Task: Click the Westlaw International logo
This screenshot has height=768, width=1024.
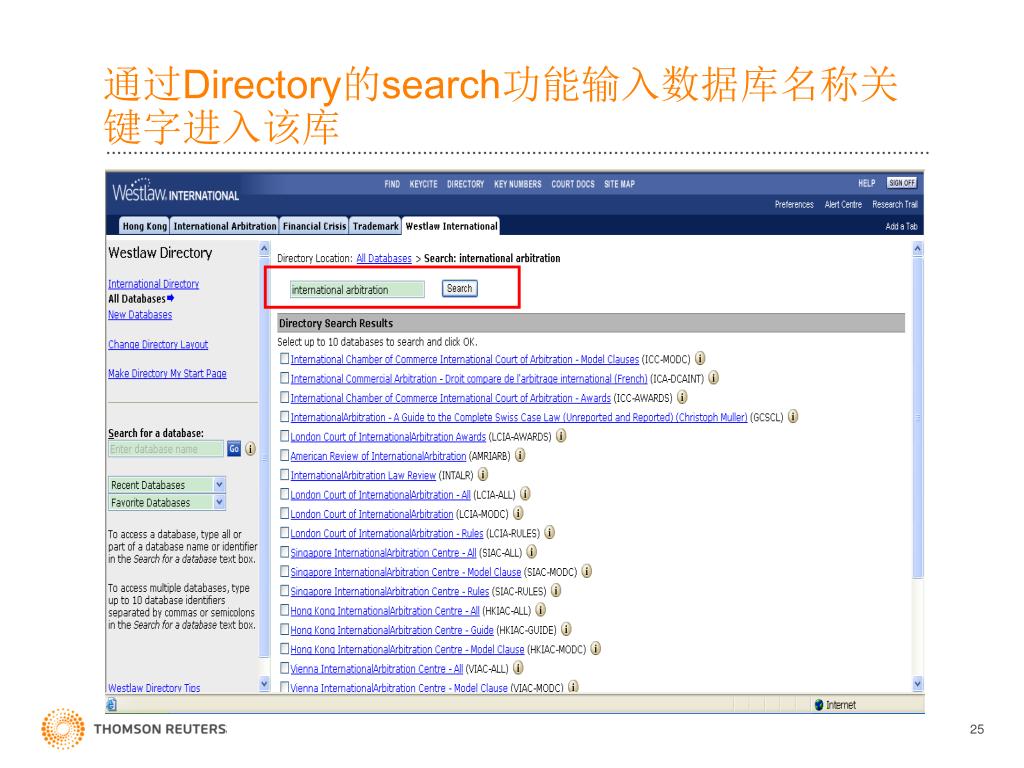Action: click(175, 191)
